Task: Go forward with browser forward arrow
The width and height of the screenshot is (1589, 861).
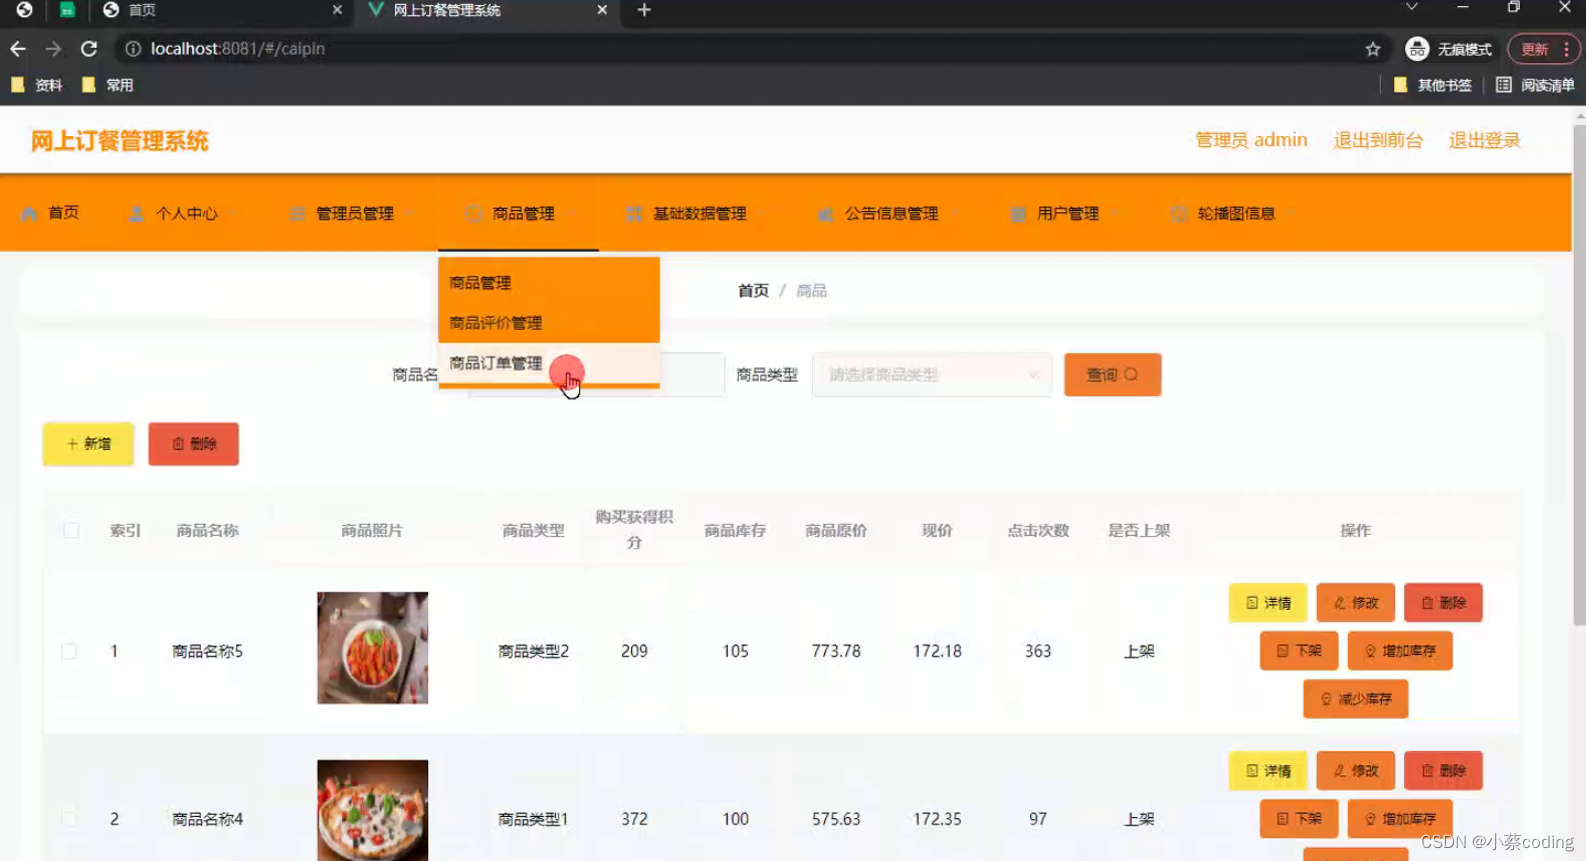Action: point(53,49)
